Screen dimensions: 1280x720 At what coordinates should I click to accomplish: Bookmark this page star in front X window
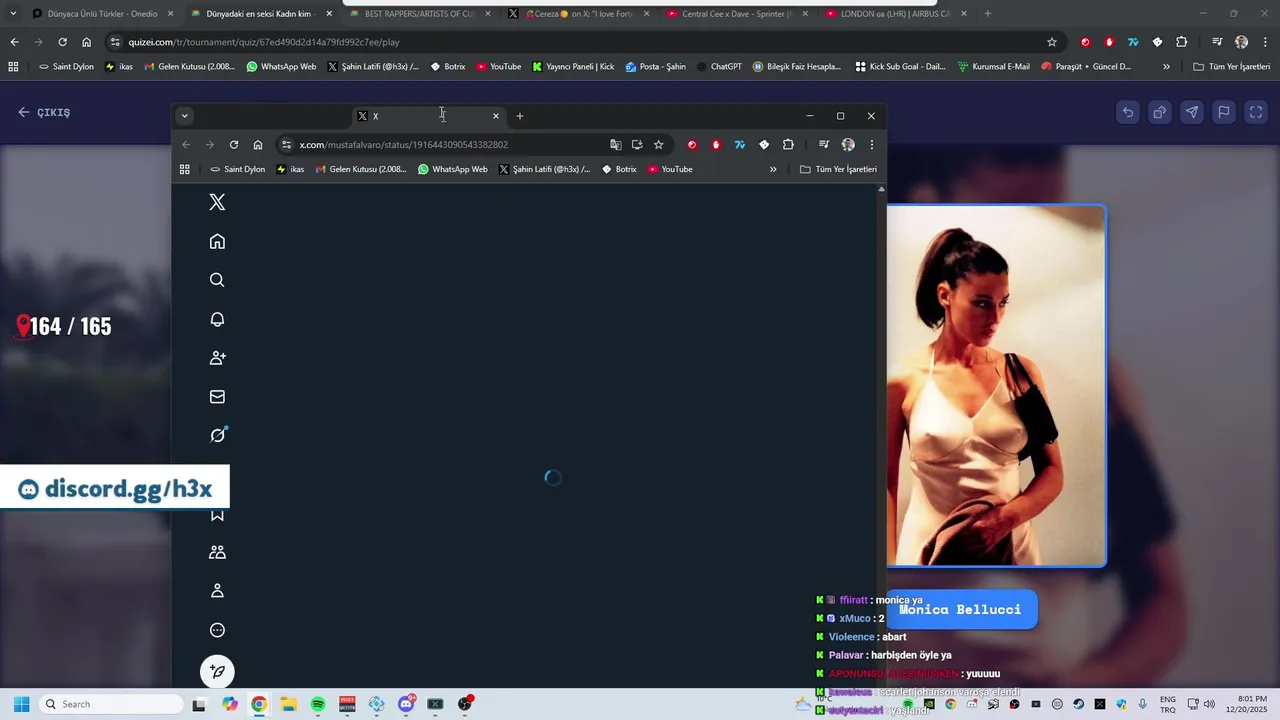[x=658, y=144]
